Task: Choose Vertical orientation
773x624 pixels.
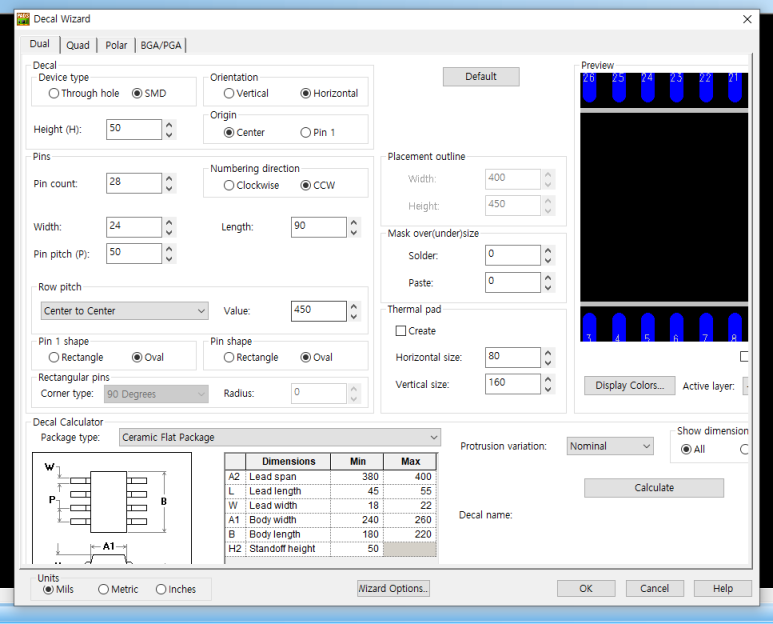Action: (x=246, y=93)
